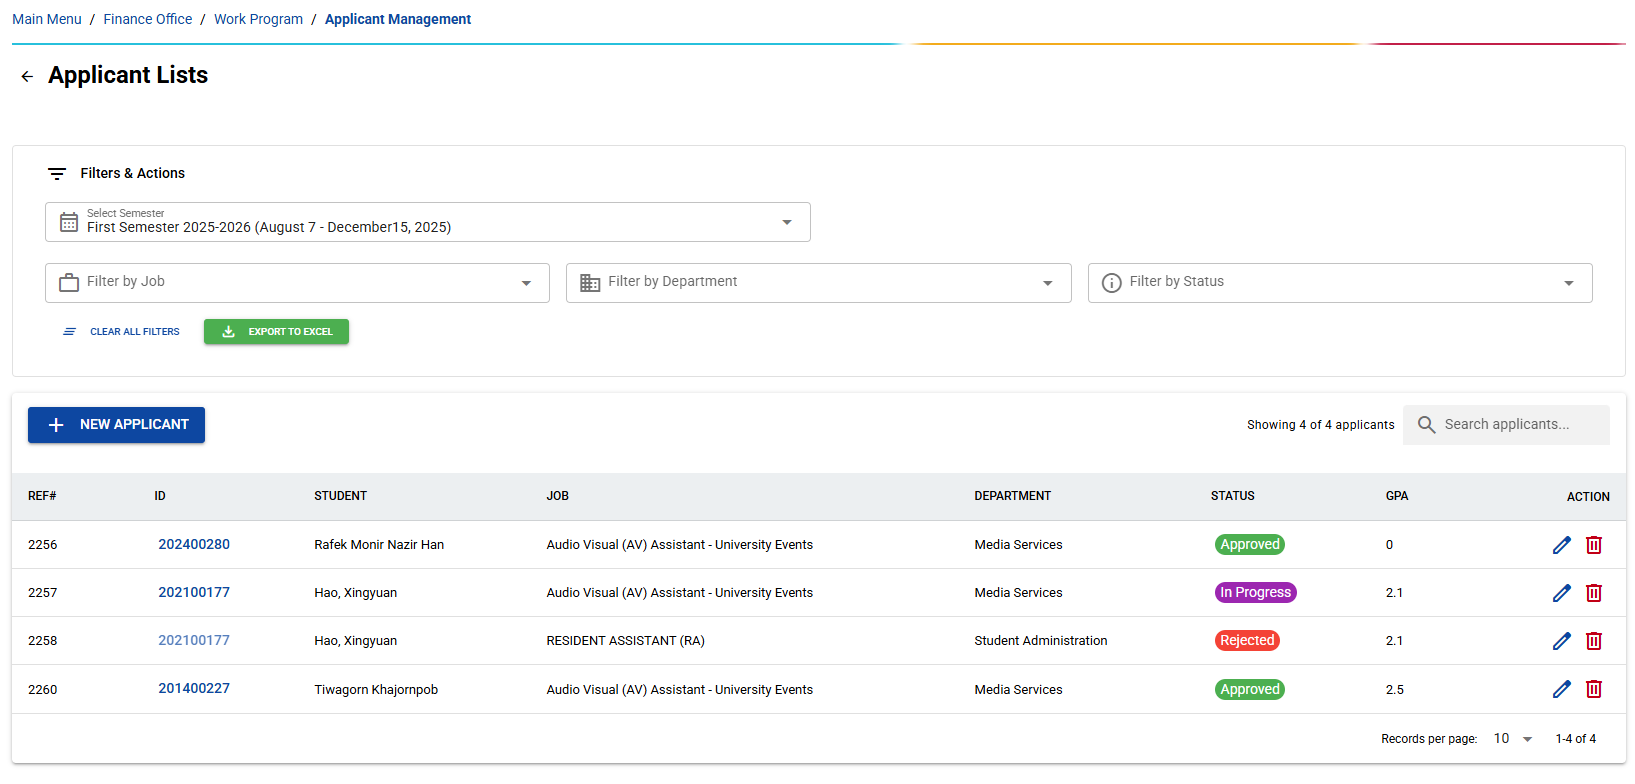Click reference number 2260

(42, 690)
